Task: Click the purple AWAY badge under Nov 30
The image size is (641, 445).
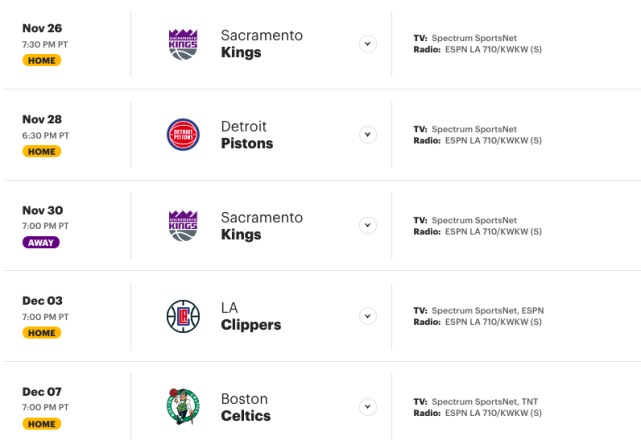Action: 41,242
